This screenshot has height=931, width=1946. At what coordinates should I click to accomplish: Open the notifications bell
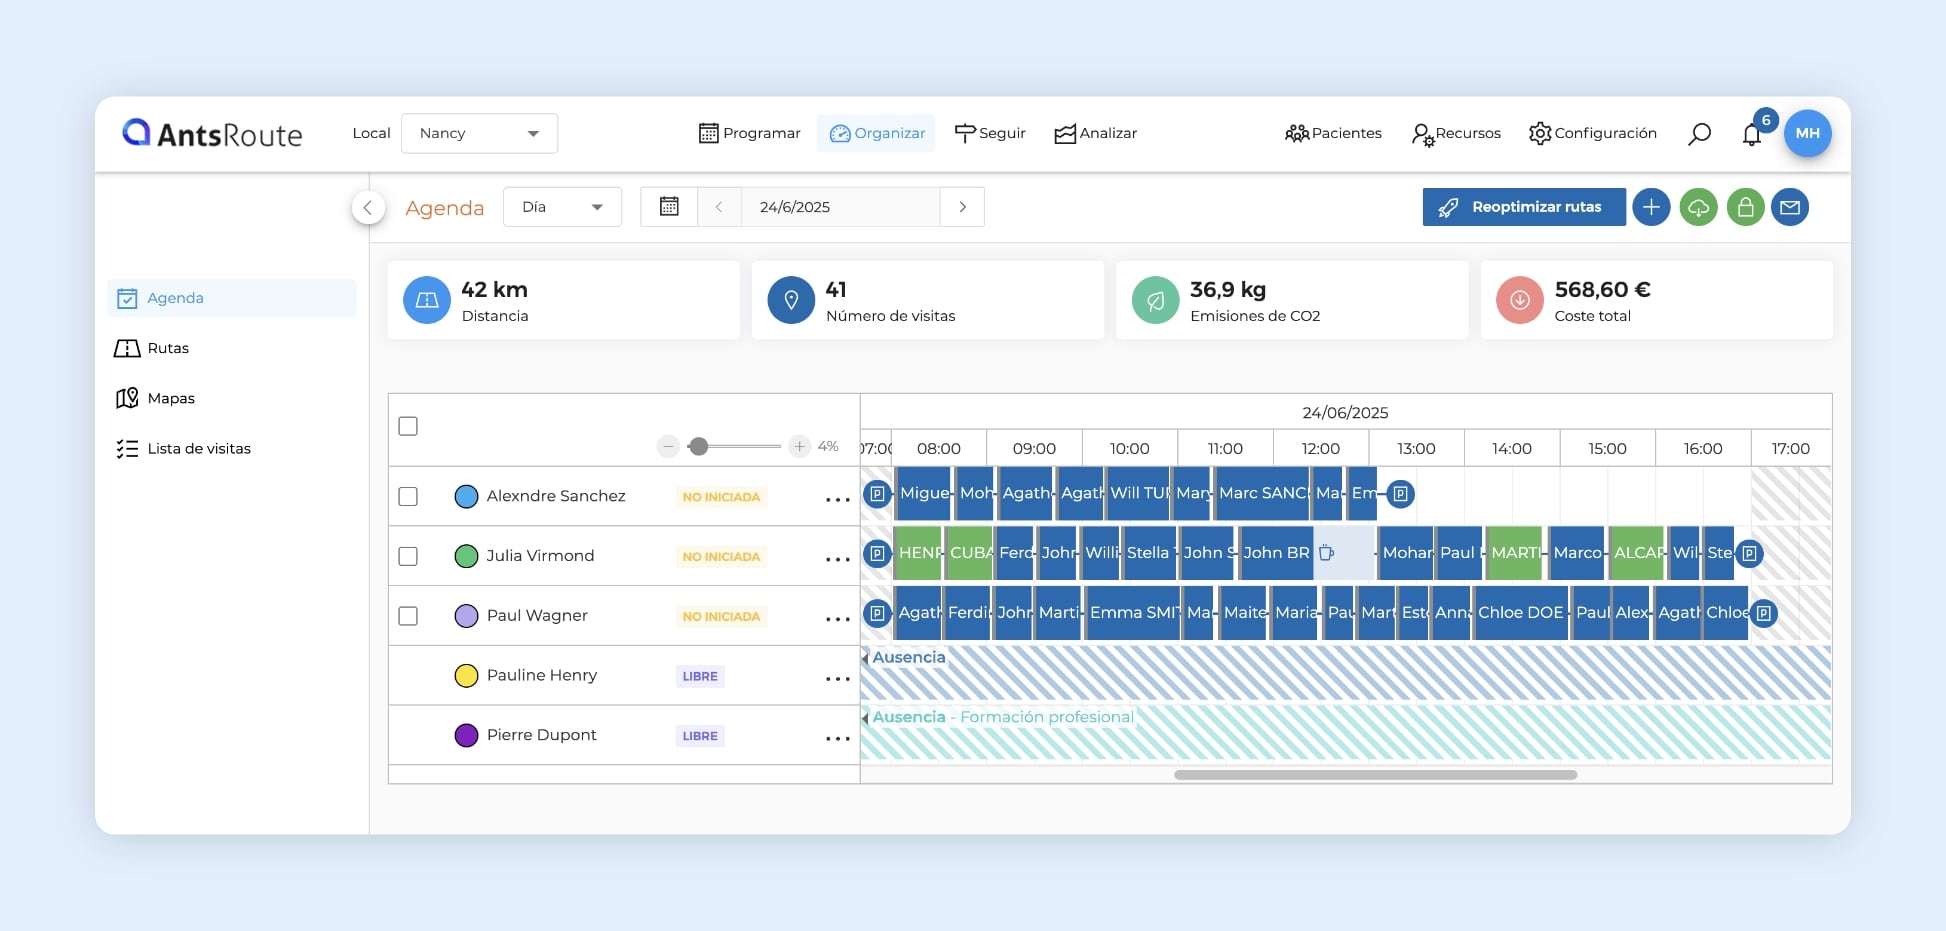click(1751, 135)
